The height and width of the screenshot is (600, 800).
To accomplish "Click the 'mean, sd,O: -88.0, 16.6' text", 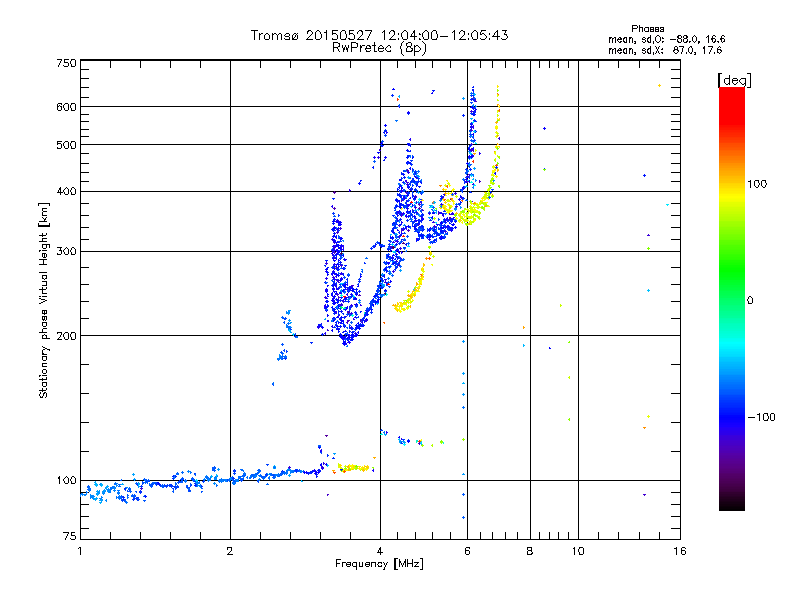I will pos(666,39).
